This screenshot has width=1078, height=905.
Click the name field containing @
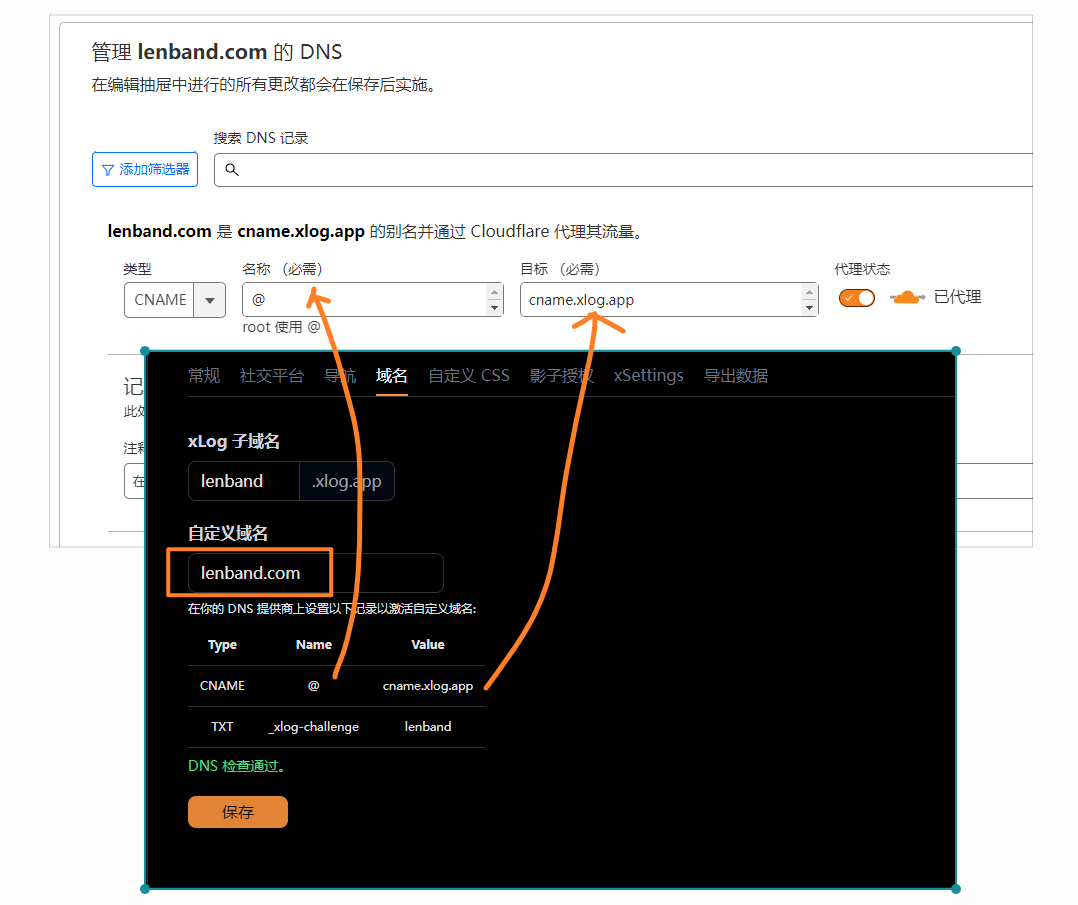[373, 300]
